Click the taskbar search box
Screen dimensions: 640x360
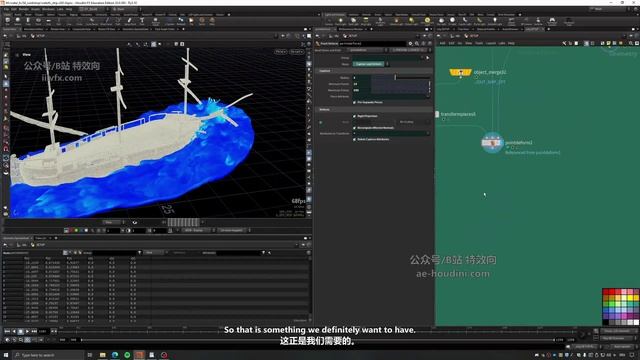pyautogui.click(x=48, y=355)
